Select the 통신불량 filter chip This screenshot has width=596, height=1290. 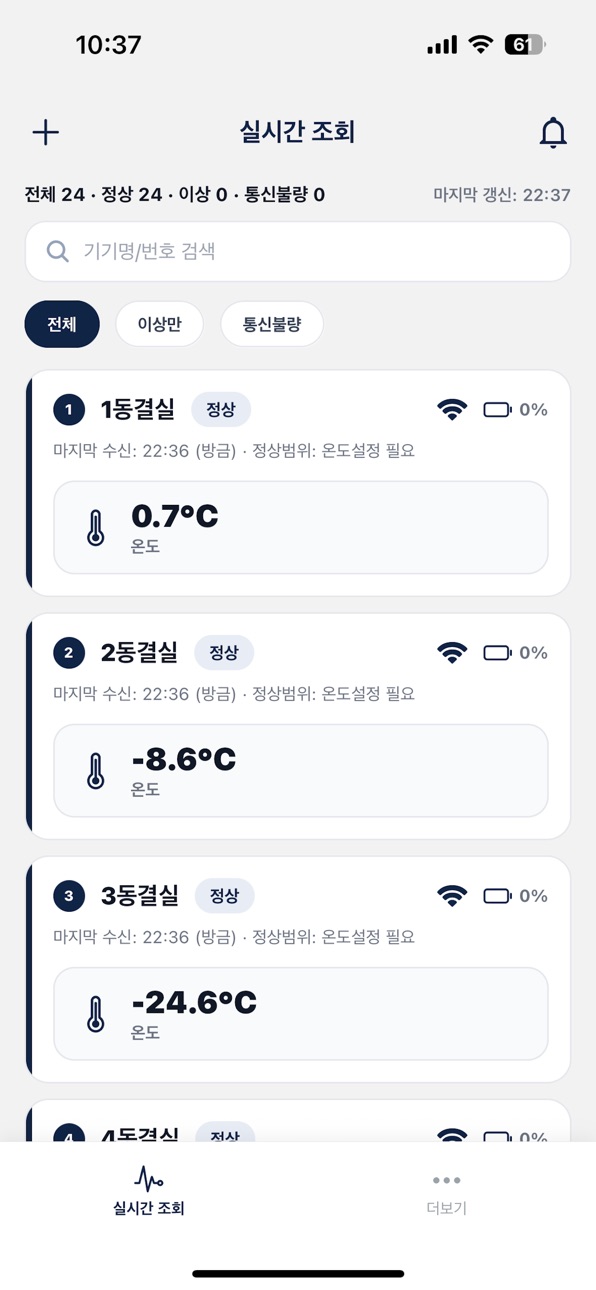(272, 324)
